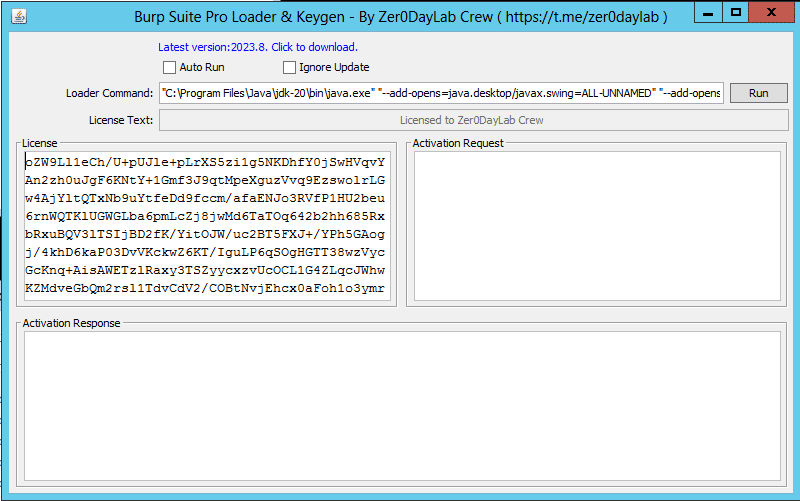Screen dimensions: 800x501
Task: Click the license line starting 'j/4khD6kaP03DvVK'
Action: [205, 253]
